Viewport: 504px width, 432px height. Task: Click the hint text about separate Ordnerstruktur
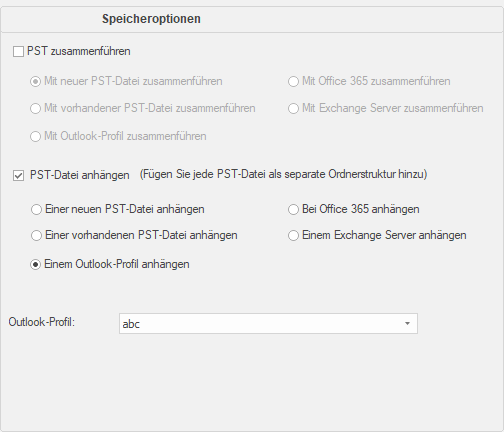pos(283,174)
